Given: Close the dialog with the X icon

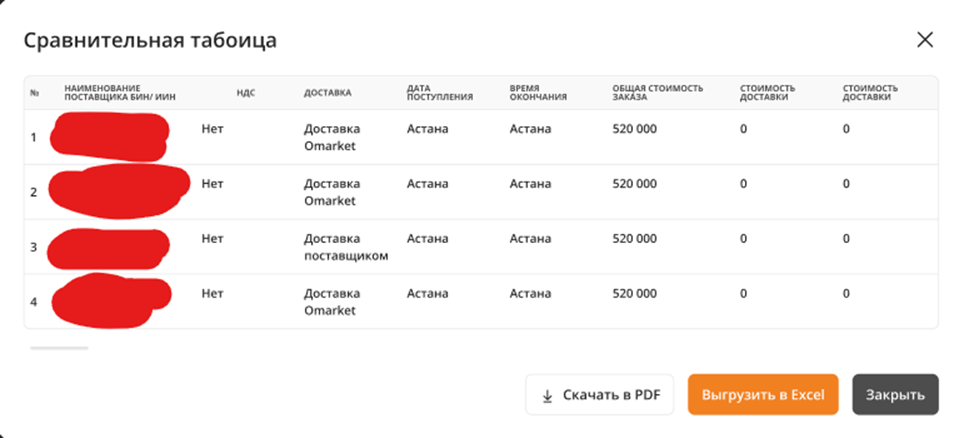Looking at the screenshot, I should (925, 40).
